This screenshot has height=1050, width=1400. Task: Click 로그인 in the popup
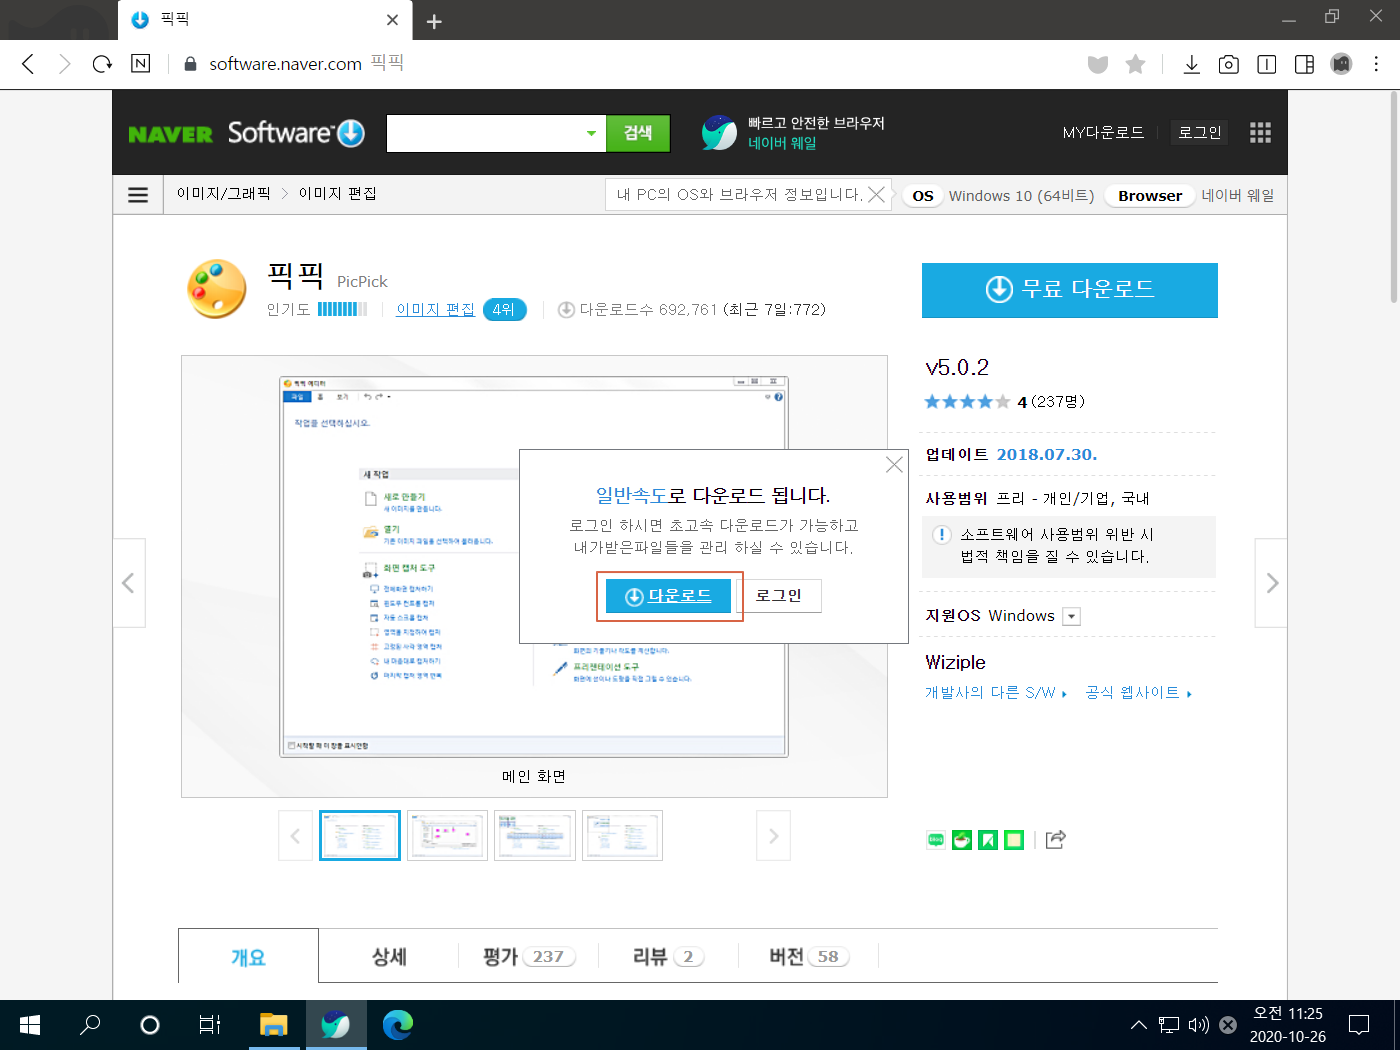pos(778,596)
